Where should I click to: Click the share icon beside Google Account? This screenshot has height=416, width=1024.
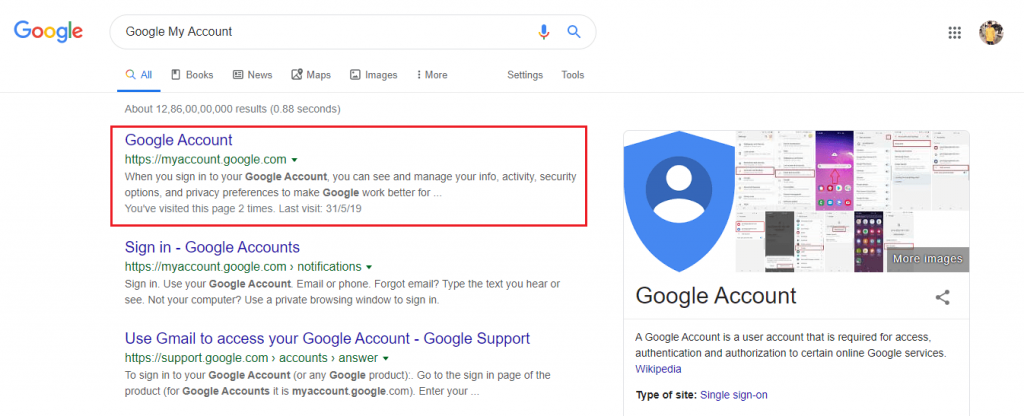[x=942, y=297]
